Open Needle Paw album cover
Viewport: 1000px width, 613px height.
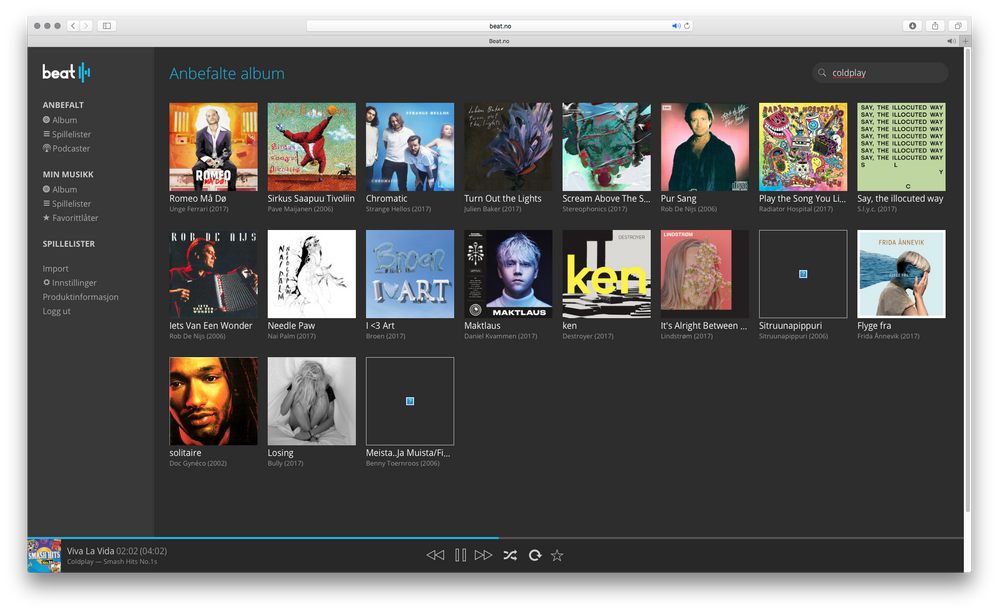pyautogui.click(x=312, y=274)
